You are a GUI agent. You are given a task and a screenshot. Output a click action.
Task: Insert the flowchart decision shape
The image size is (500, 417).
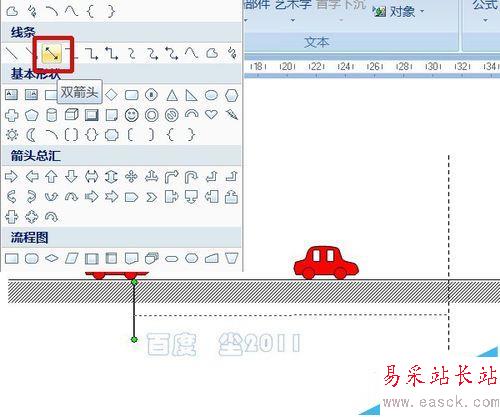(52, 258)
